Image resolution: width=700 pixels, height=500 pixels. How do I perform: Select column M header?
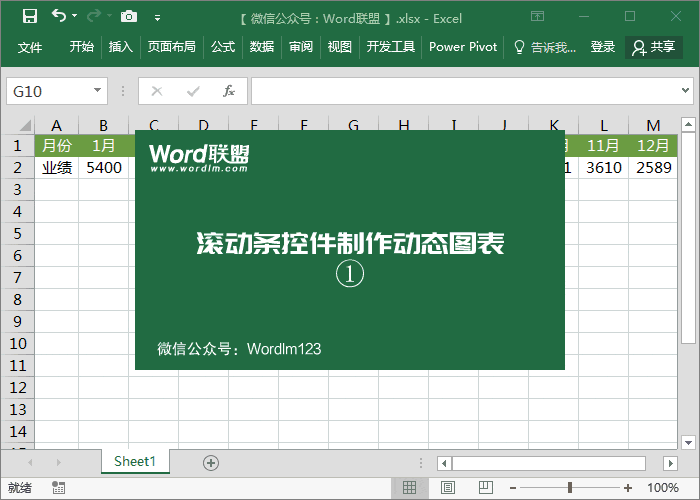pyautogui.click(x=653, y=125)
